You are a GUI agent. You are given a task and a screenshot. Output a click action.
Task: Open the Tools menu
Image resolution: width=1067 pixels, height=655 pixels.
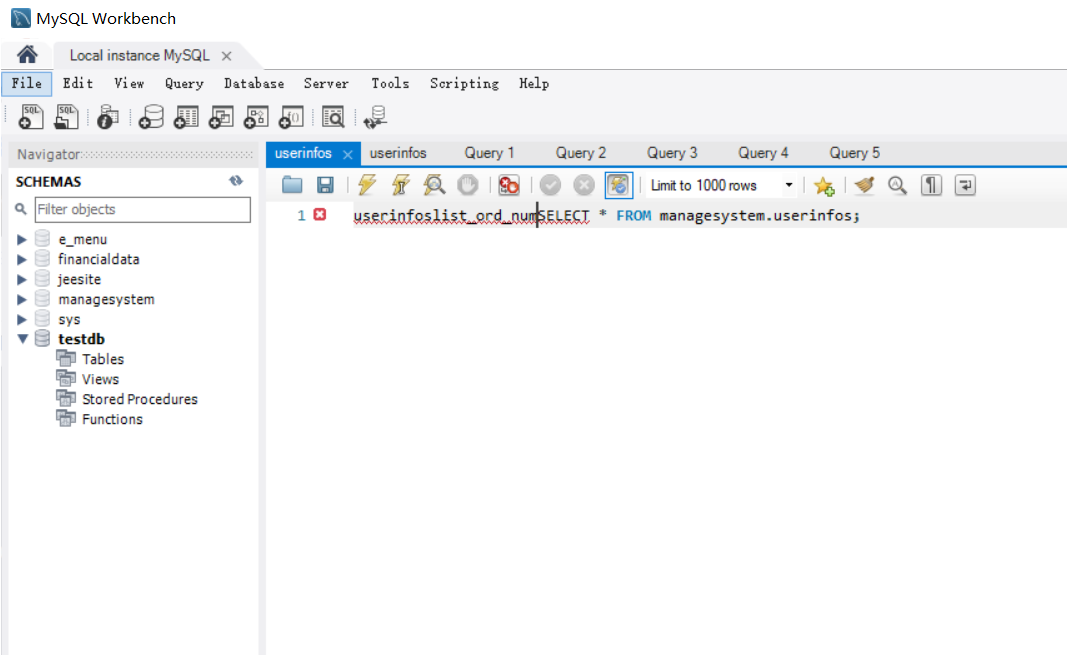(390, 83)
